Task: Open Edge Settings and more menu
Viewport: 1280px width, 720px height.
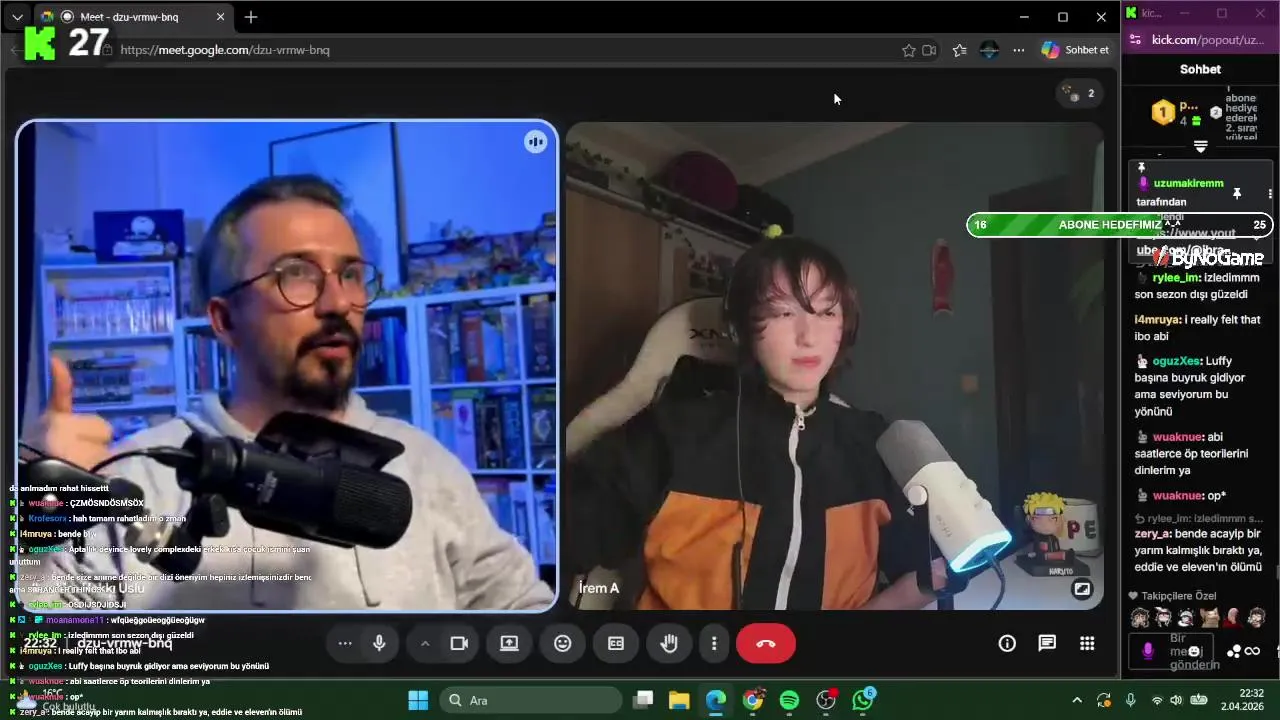Action: click(1019, 50)
